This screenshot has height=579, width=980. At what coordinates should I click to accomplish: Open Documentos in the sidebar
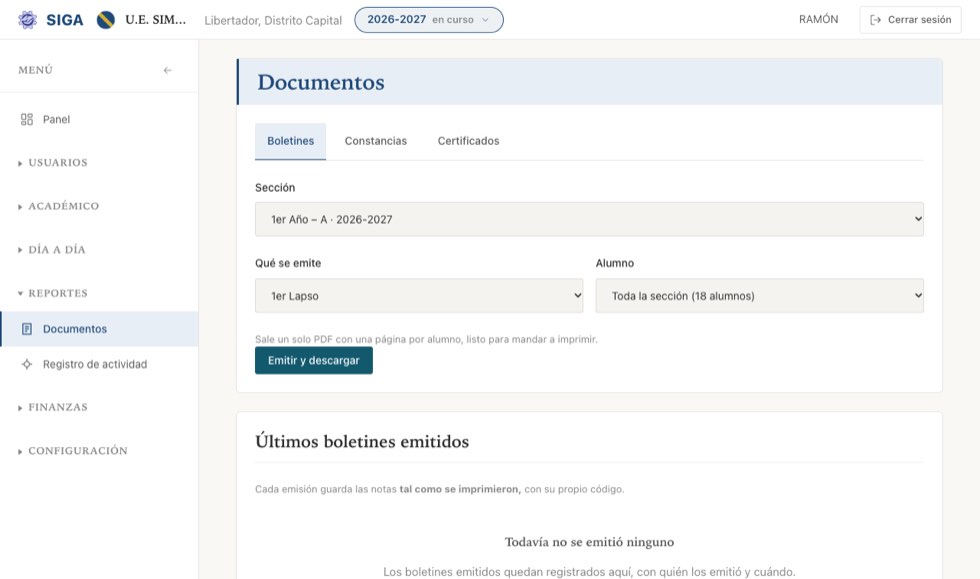99,329
